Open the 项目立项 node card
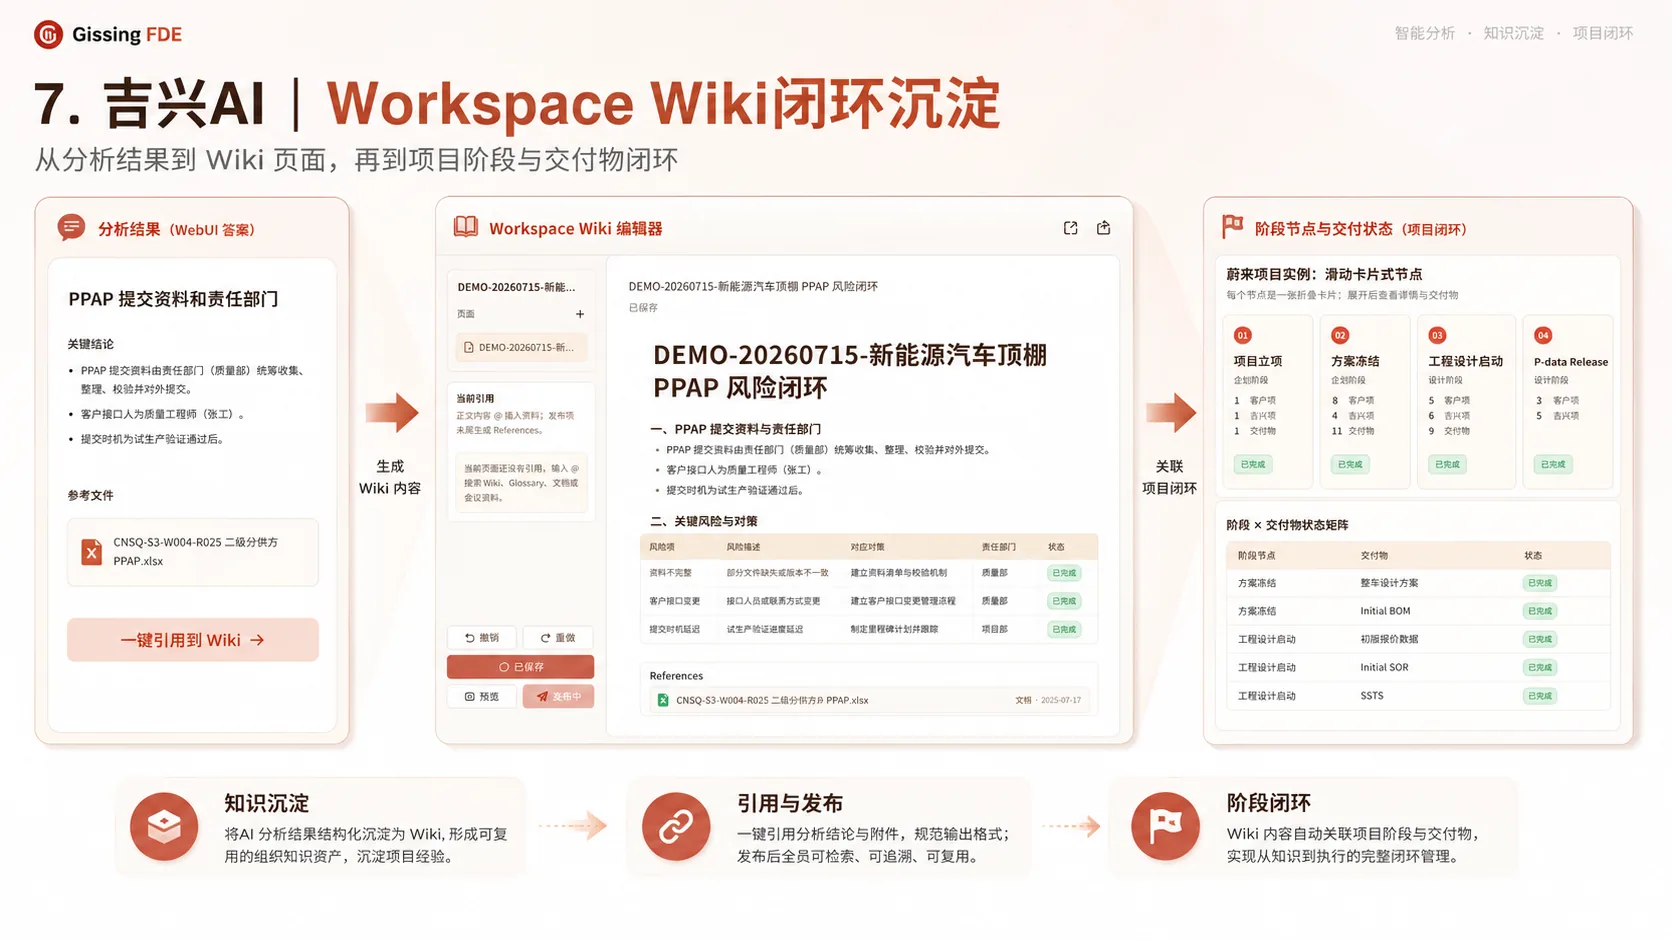 [1268, 401]
